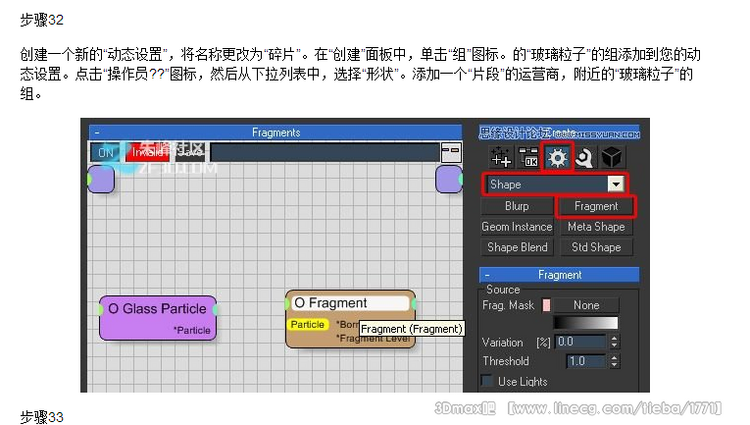750x425 pixels.
Task: Click the Source group label
Action: point(503,289)
